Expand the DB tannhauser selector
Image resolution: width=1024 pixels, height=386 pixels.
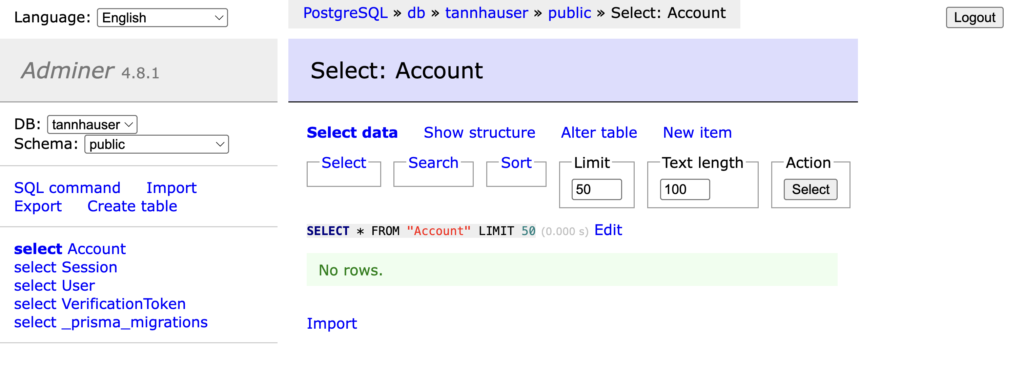coord(92,124)
